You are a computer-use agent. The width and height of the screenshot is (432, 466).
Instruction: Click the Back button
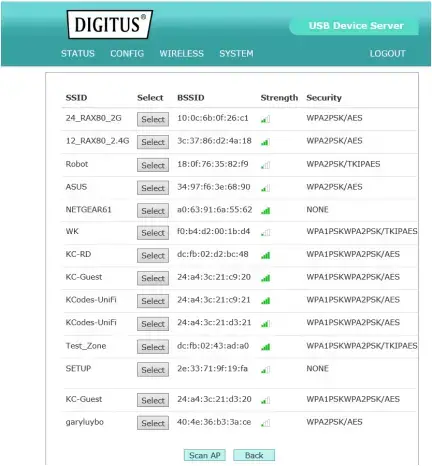point(254,455)
